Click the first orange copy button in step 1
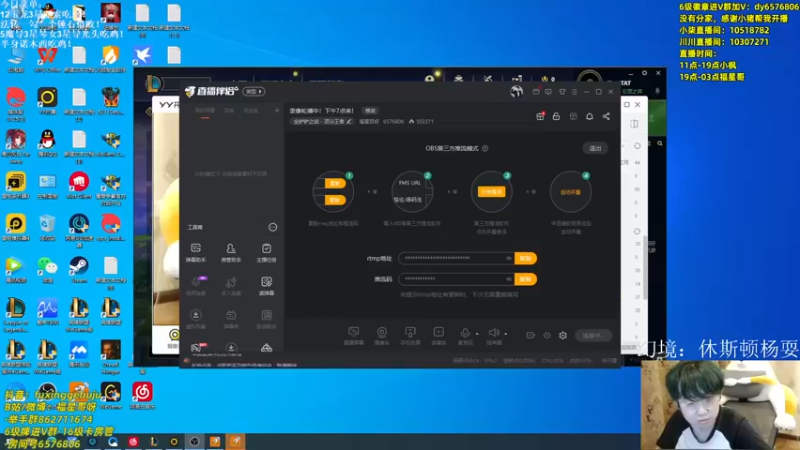Viewport: 800px width, 450px height. click(335, 183)
